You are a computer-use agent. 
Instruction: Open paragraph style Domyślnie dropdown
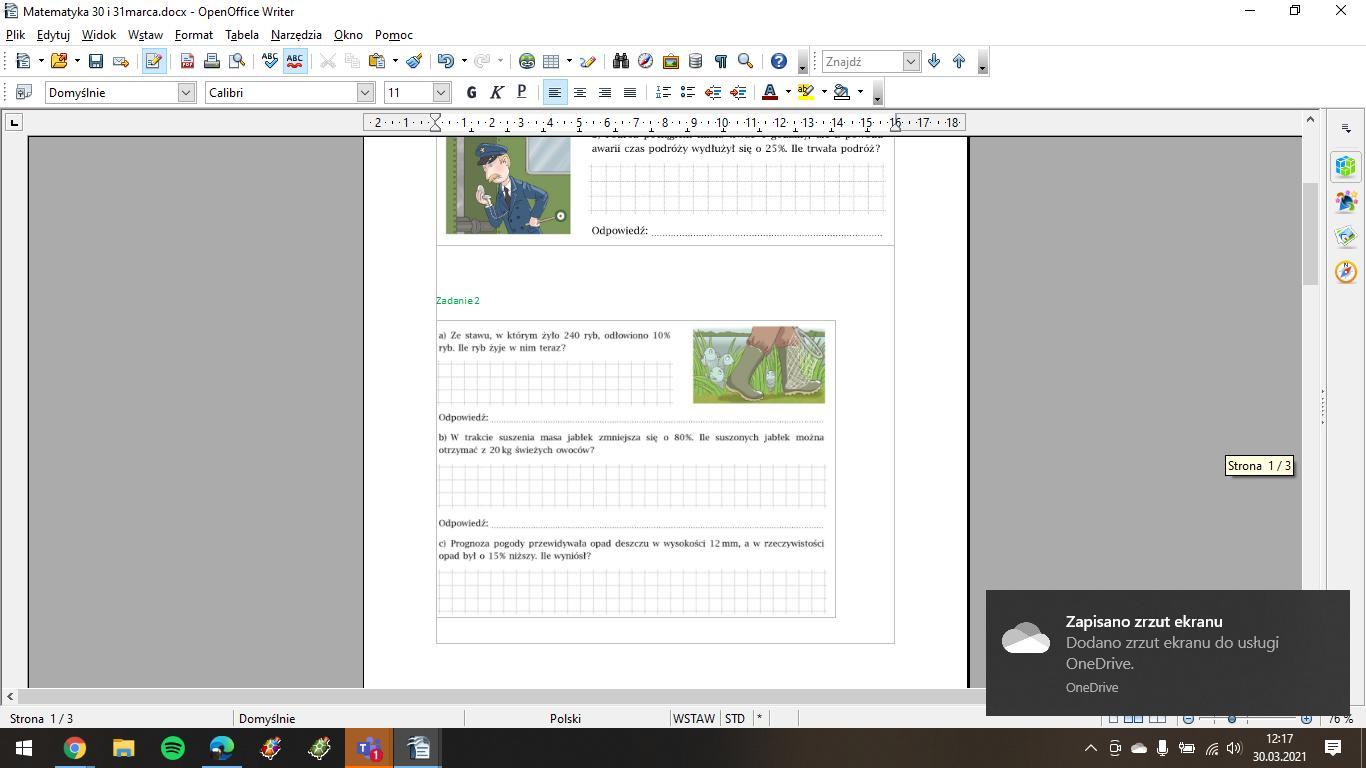186,92
